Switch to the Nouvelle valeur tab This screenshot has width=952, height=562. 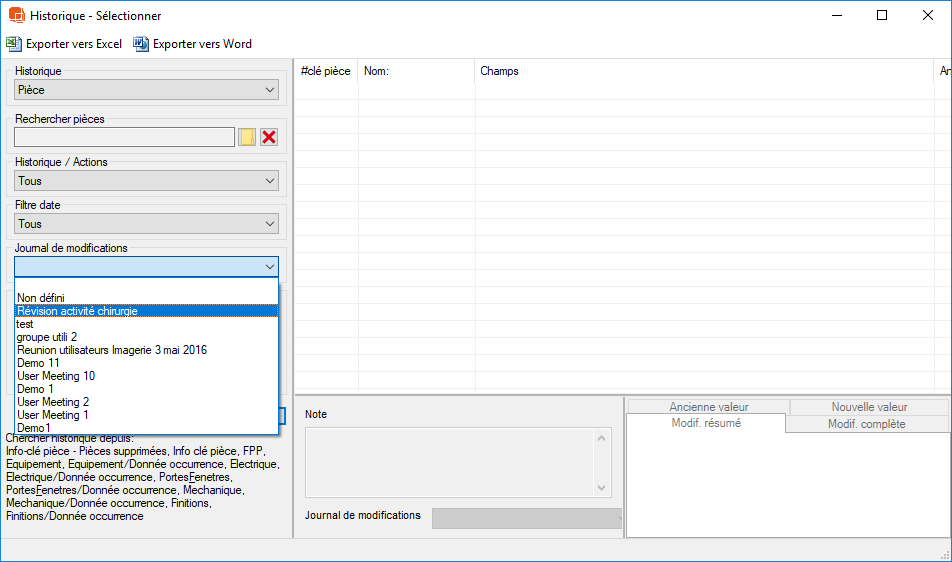tap(868, 407)
